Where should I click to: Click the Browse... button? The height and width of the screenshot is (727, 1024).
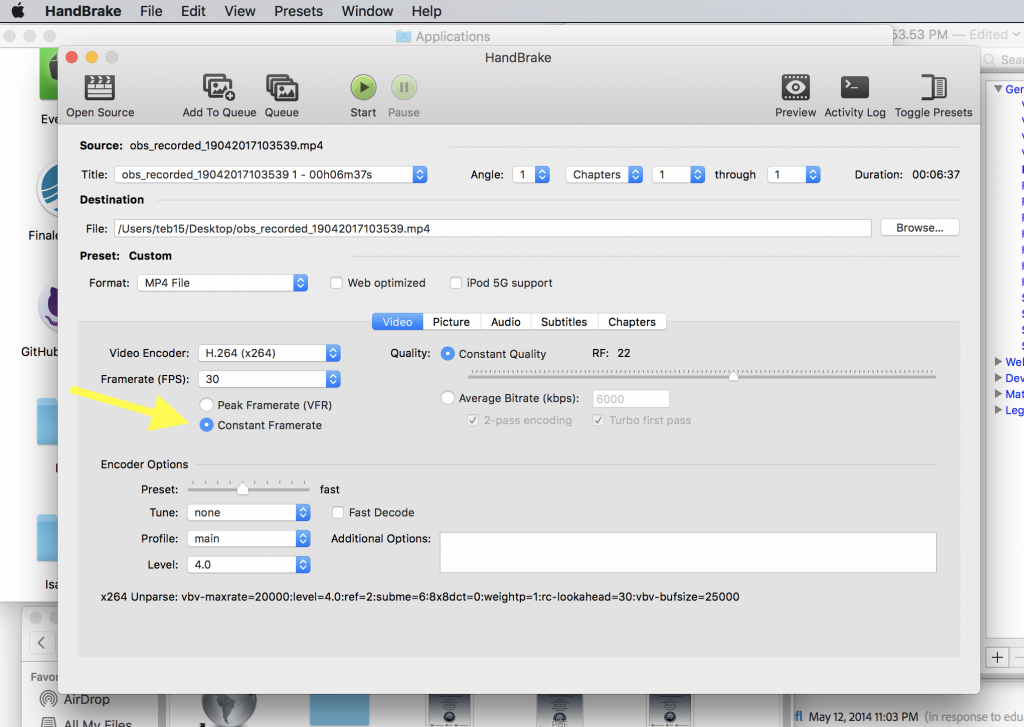[920, 227]
